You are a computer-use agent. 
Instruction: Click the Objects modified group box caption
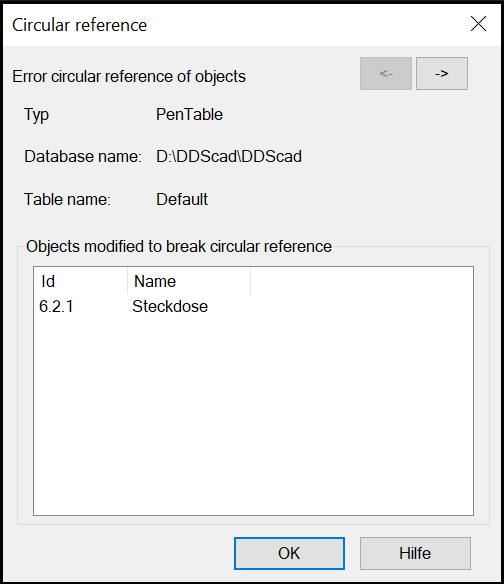tap(179, 247)
